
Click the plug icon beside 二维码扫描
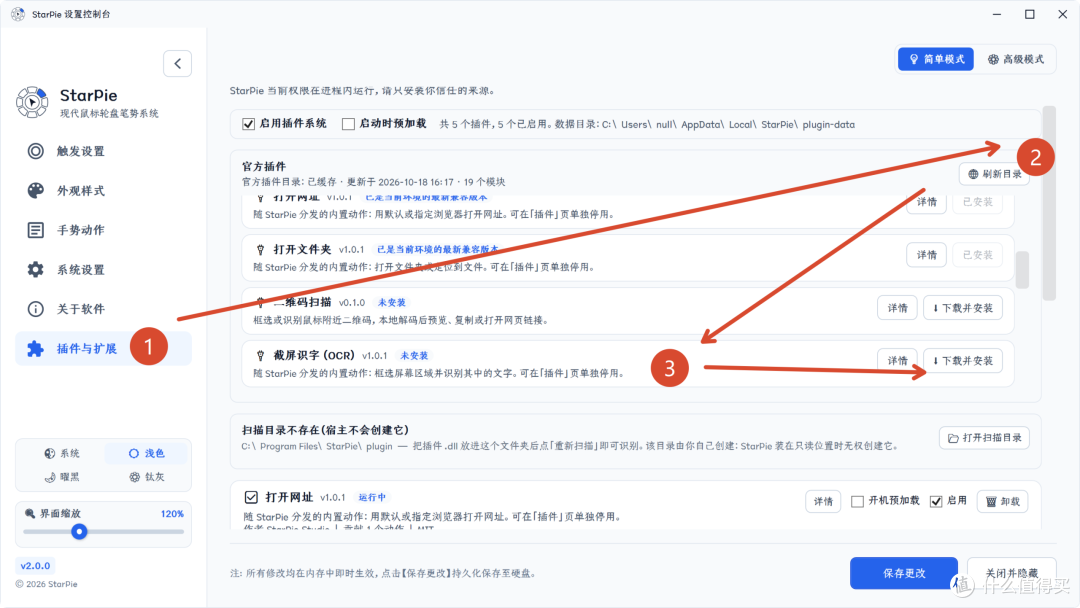click(260, 302)
